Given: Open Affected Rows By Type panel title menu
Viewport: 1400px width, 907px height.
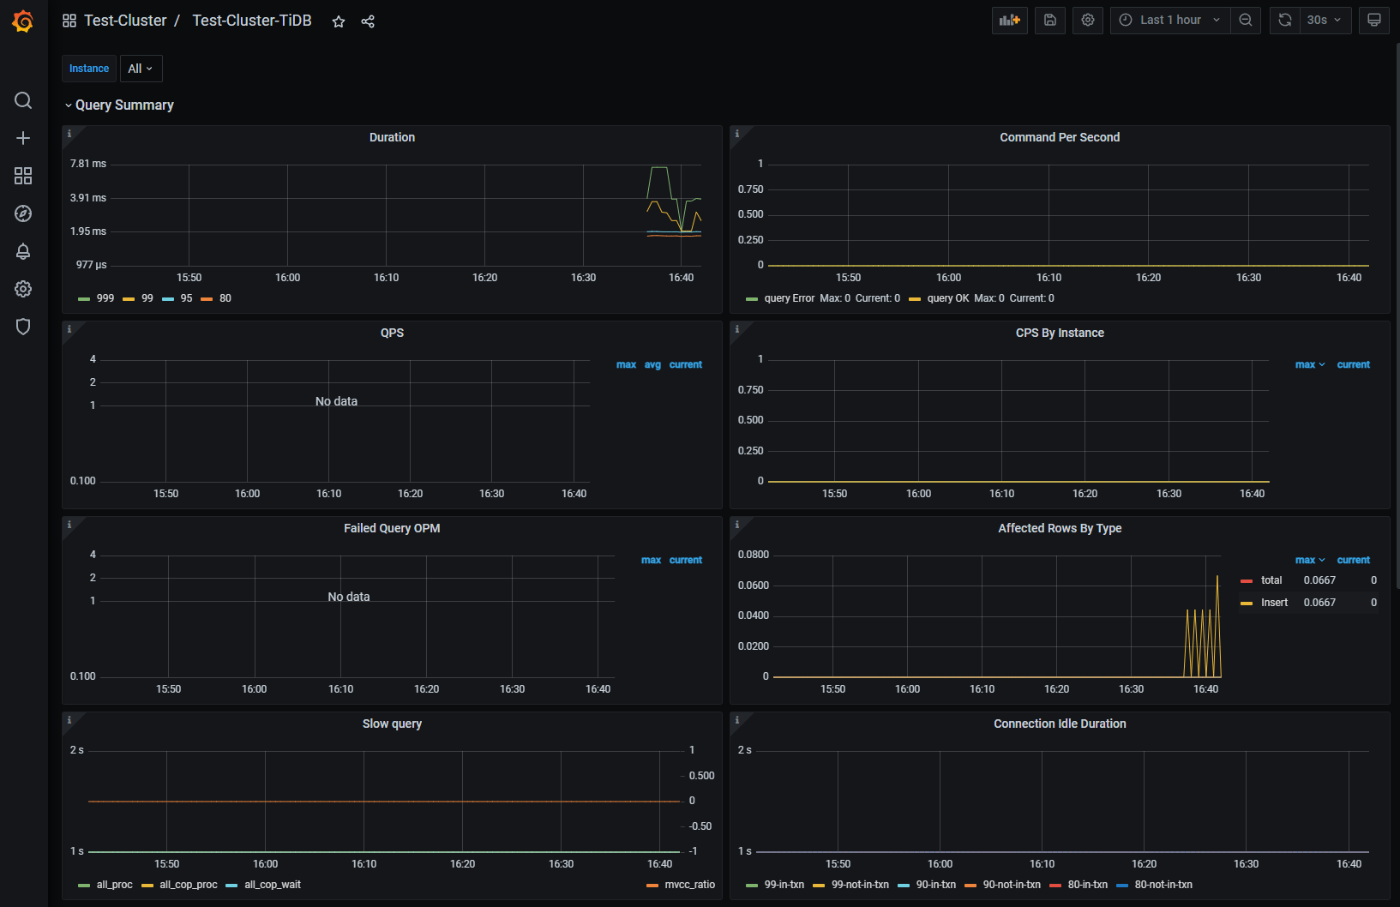Looking at the screenshot, I should coord(1060,528).
